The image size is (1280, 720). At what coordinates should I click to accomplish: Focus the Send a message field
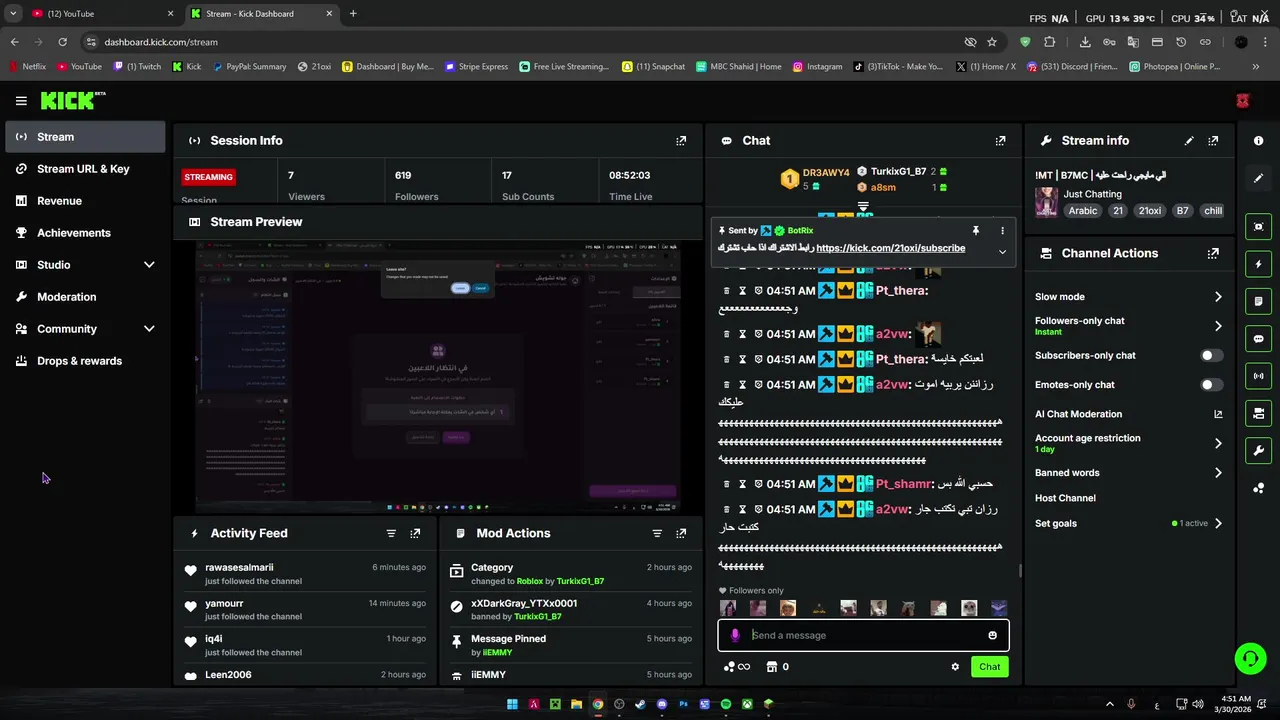(x=865, y=635)
